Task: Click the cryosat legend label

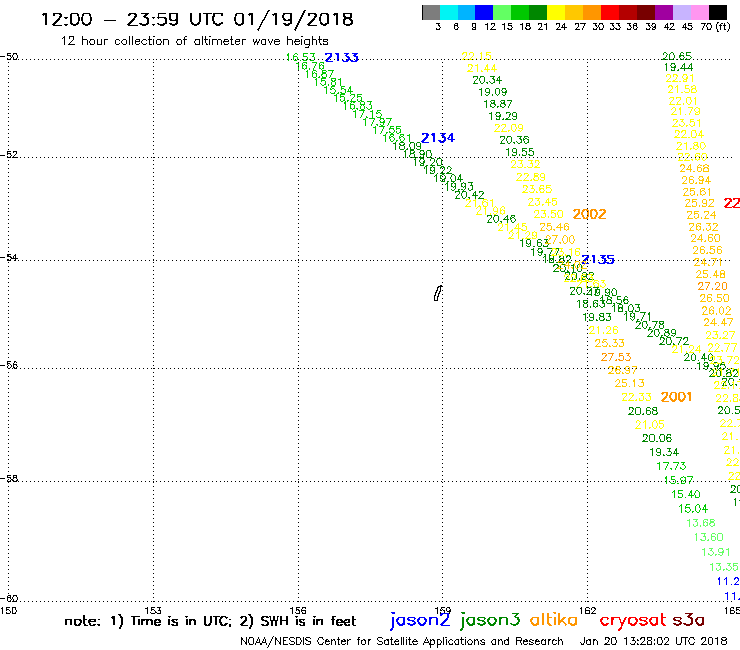Action: click(633, 621)
